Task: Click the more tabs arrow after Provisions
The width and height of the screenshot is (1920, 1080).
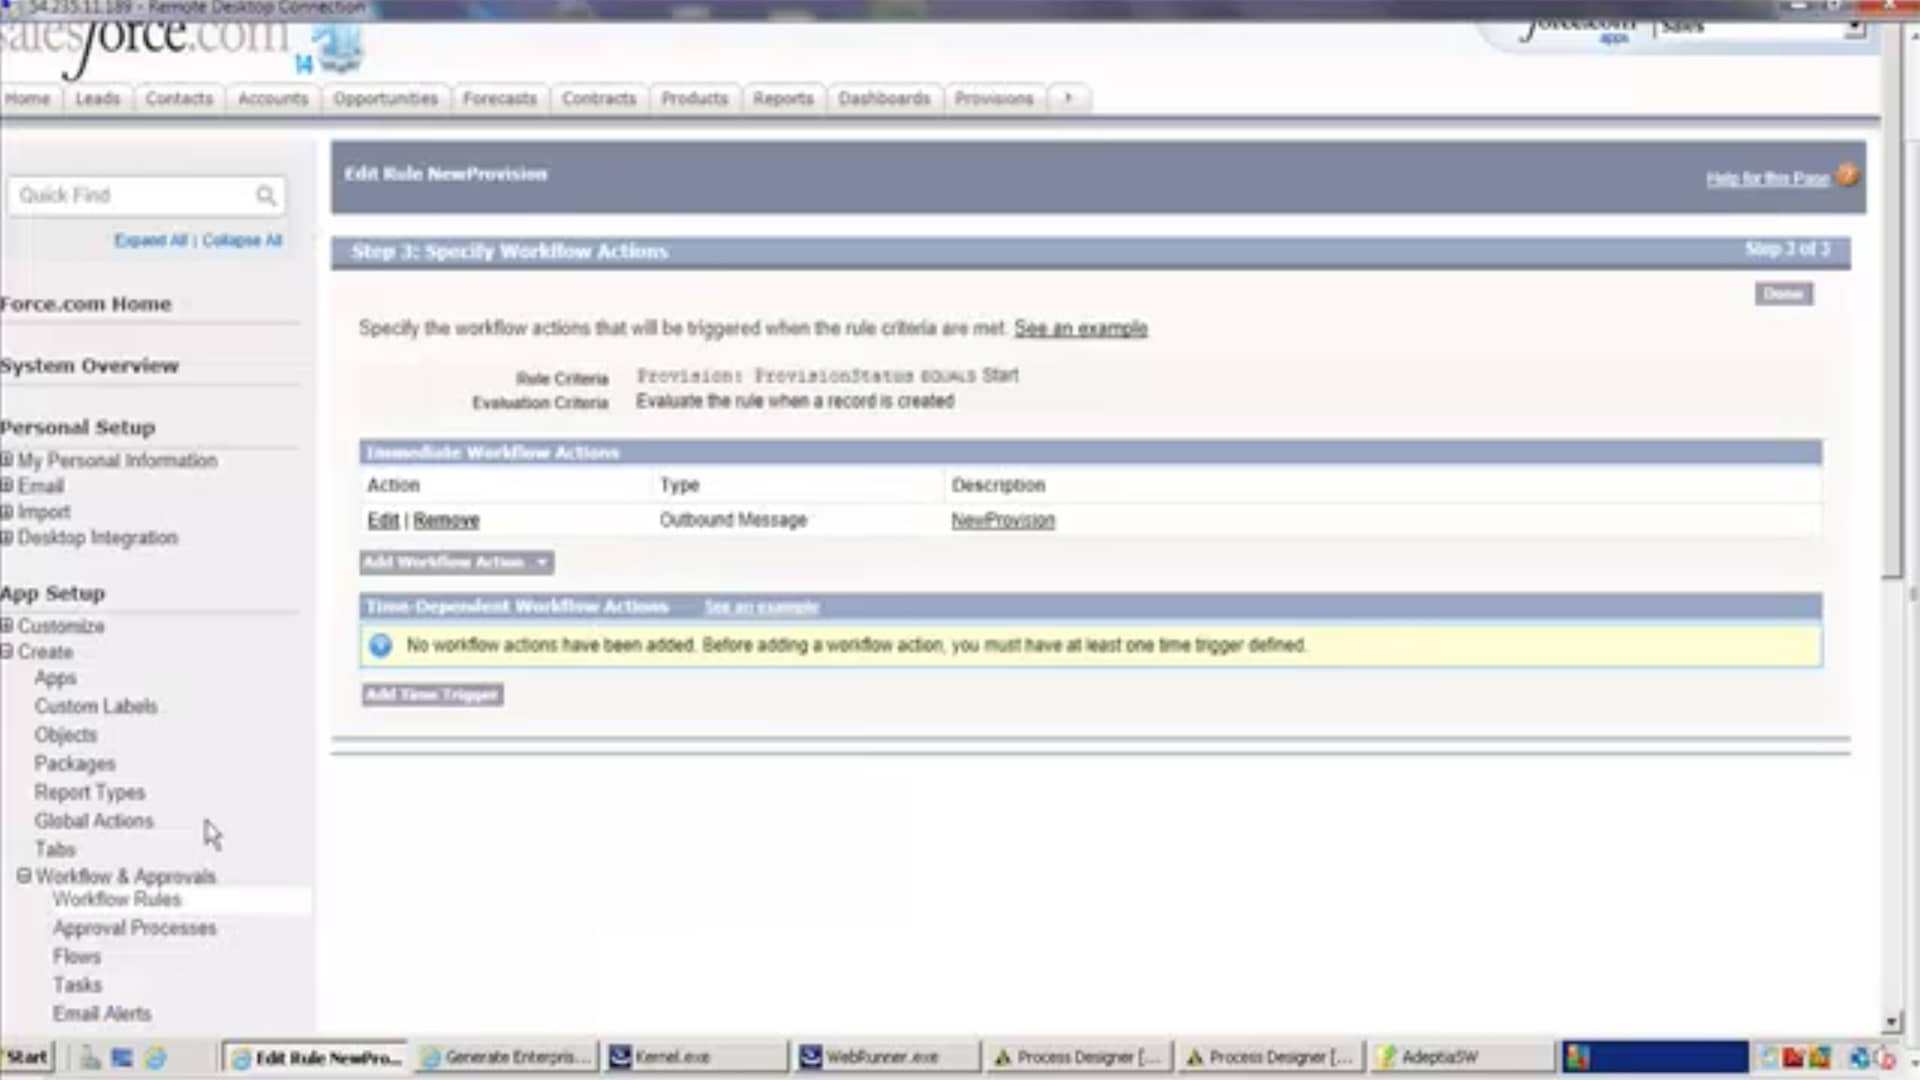Action: [x=1068, y=98]
